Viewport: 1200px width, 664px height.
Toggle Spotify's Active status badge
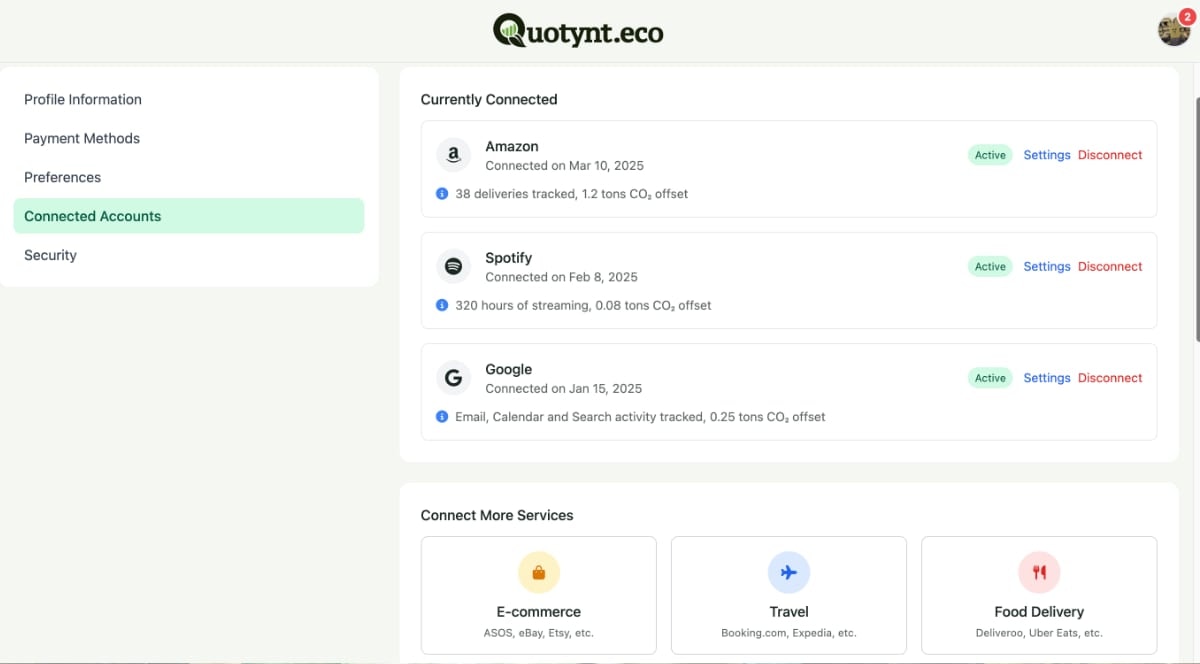(989, 266)
